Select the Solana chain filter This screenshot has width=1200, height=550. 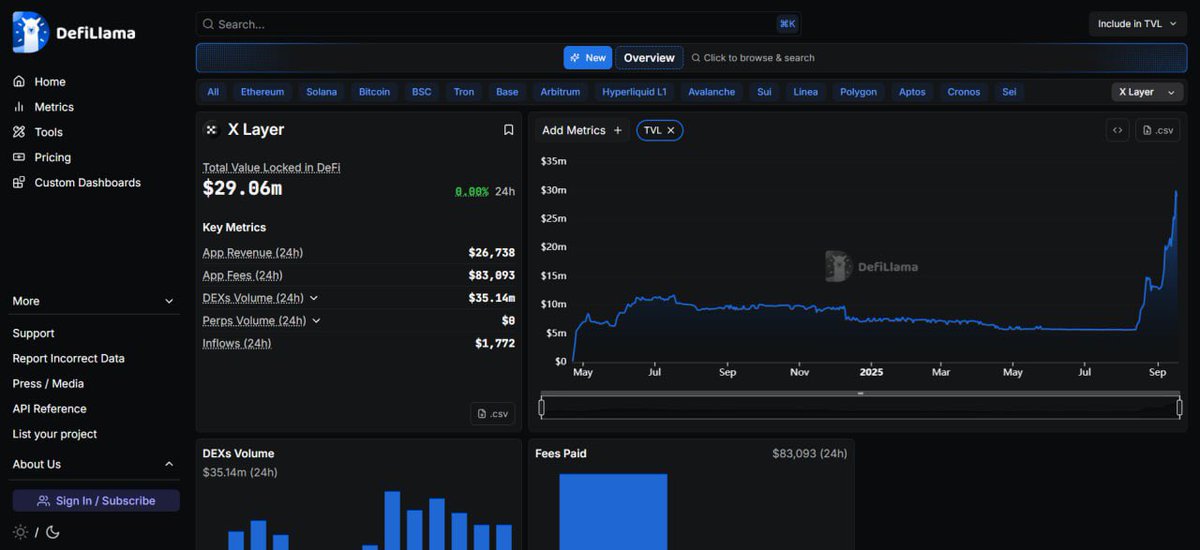pos(322,92)
